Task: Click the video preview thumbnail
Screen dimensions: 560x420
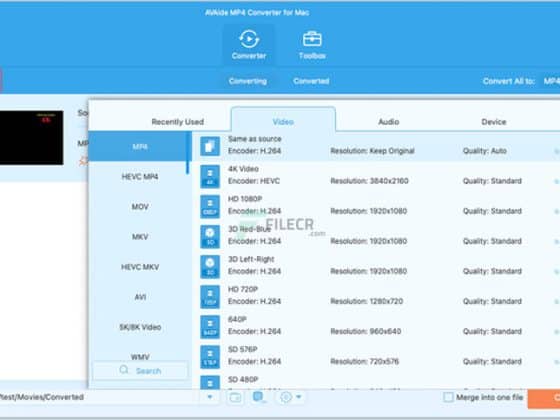Action: point(31,138)
